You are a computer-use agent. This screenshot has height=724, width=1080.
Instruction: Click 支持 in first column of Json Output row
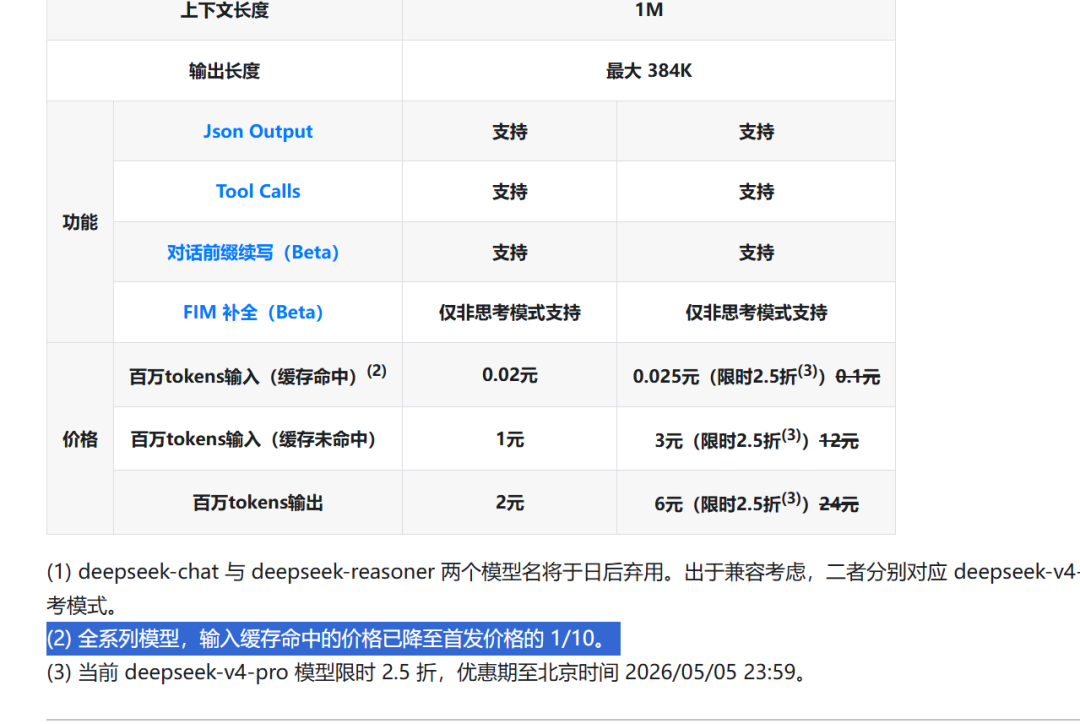point(510,131)
